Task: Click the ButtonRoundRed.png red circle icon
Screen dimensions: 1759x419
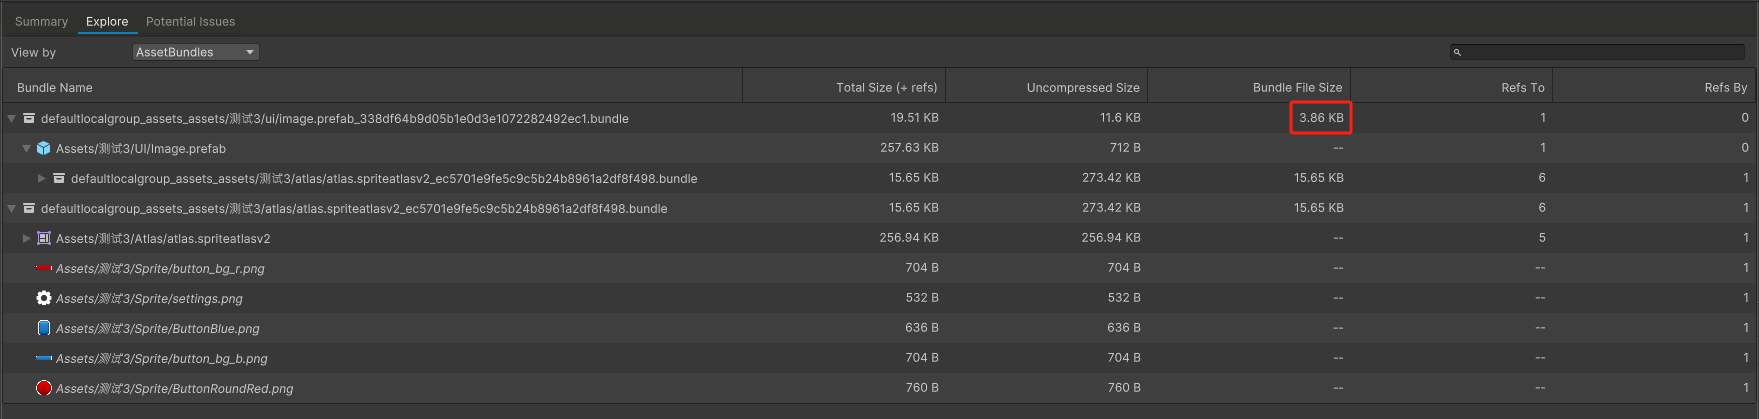Action: coord(43,388)
